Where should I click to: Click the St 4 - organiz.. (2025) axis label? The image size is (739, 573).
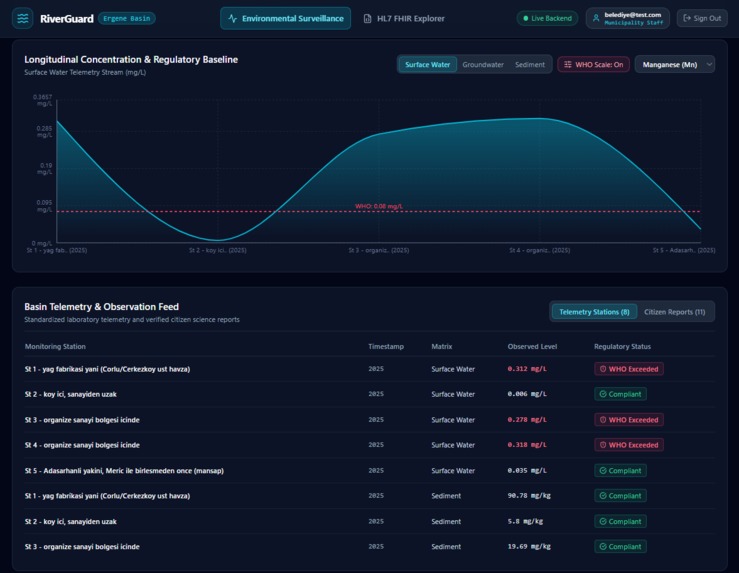pos(540,250)
